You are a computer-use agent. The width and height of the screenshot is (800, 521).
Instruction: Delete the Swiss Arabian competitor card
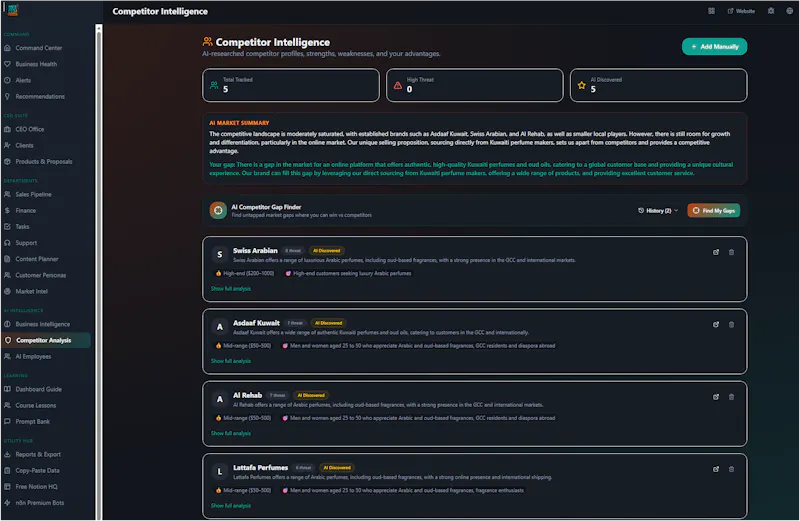tap(731, 252)
